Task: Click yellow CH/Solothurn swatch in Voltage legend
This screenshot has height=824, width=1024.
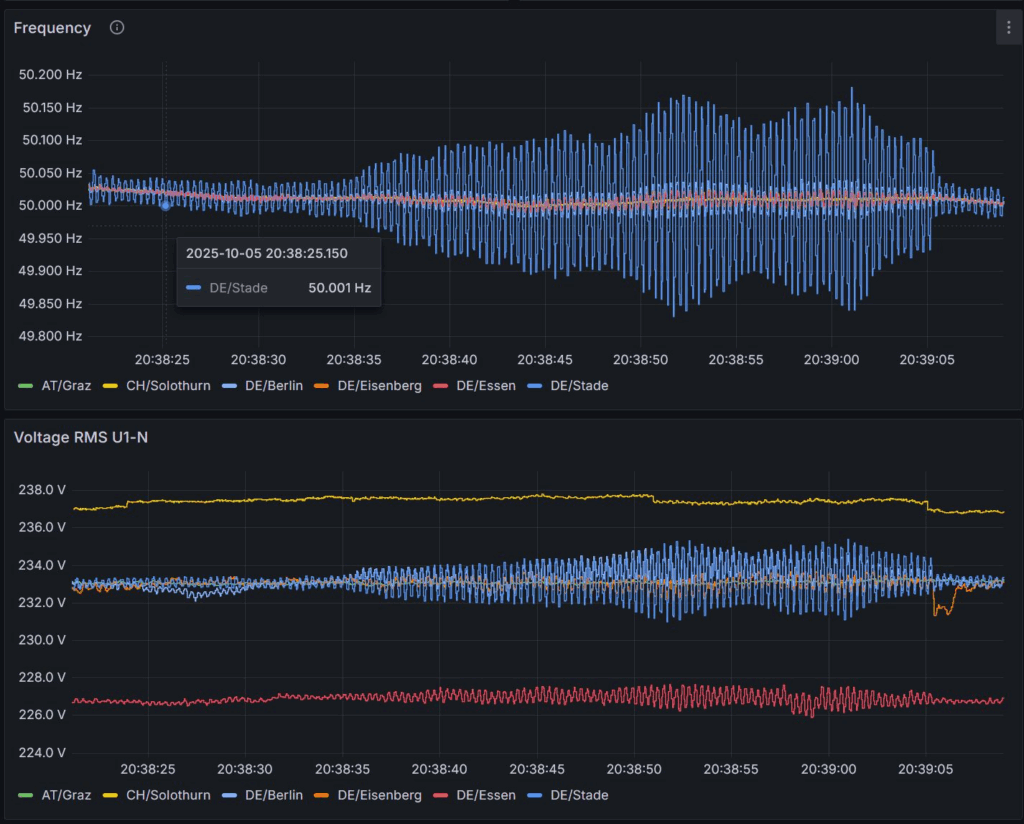Action: pos(110,795)
